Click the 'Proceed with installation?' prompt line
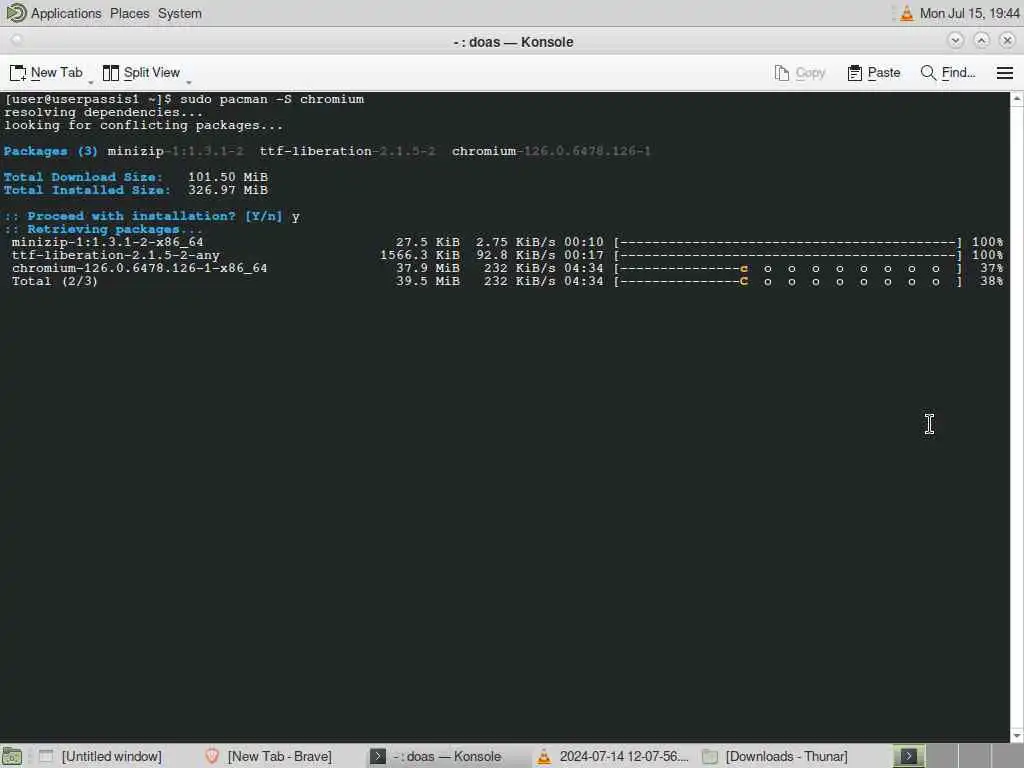The height and width of the screenshot is (768, 1024). coord(152,216)
